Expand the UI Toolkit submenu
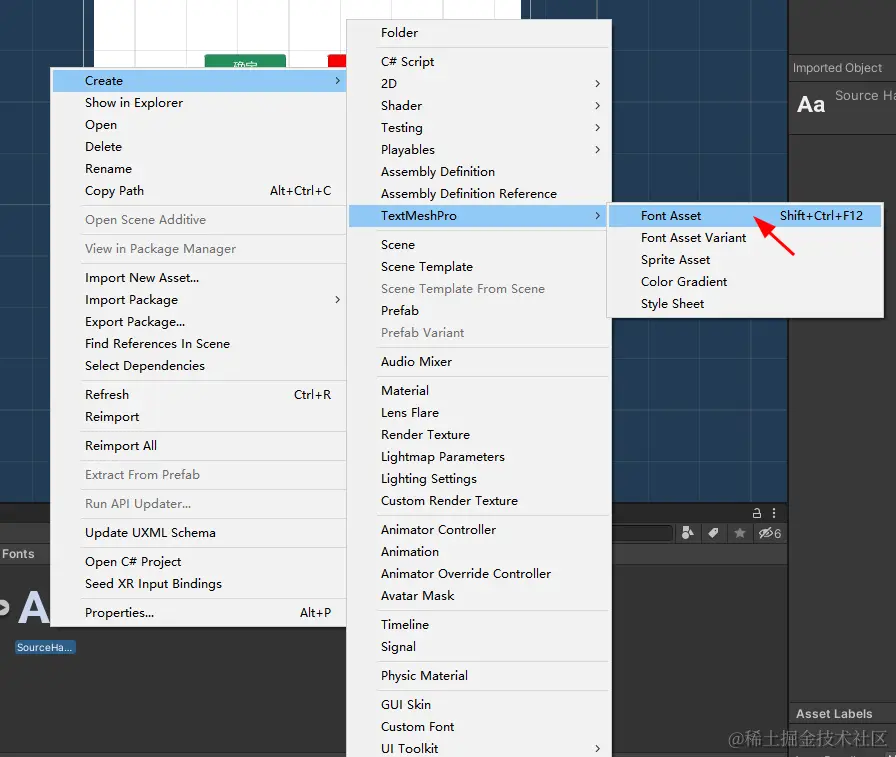This screenshot has width=896, height=757. [x=597, y=748]
